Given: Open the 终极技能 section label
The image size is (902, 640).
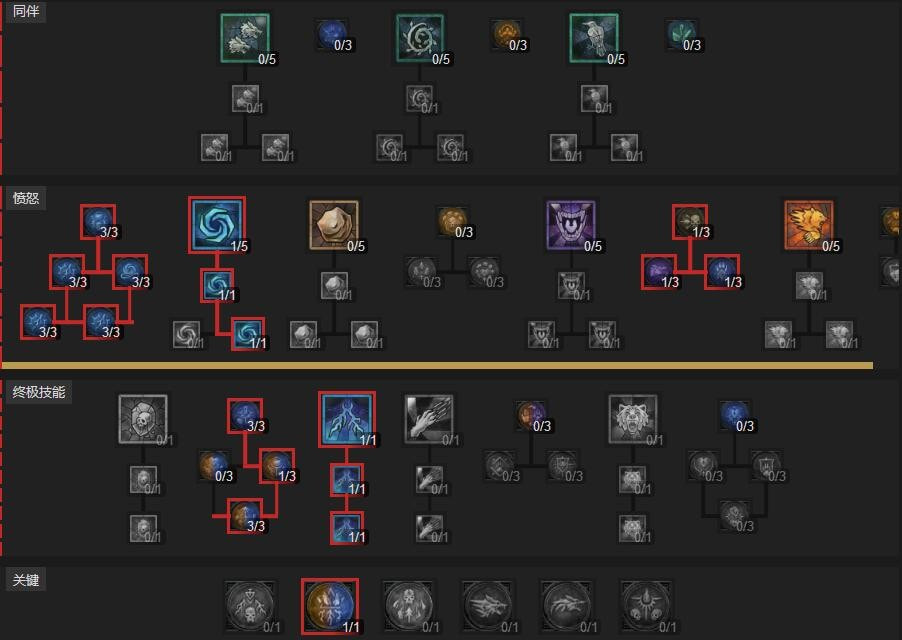Looking at the screenshot, I should (x=39, y=392).
